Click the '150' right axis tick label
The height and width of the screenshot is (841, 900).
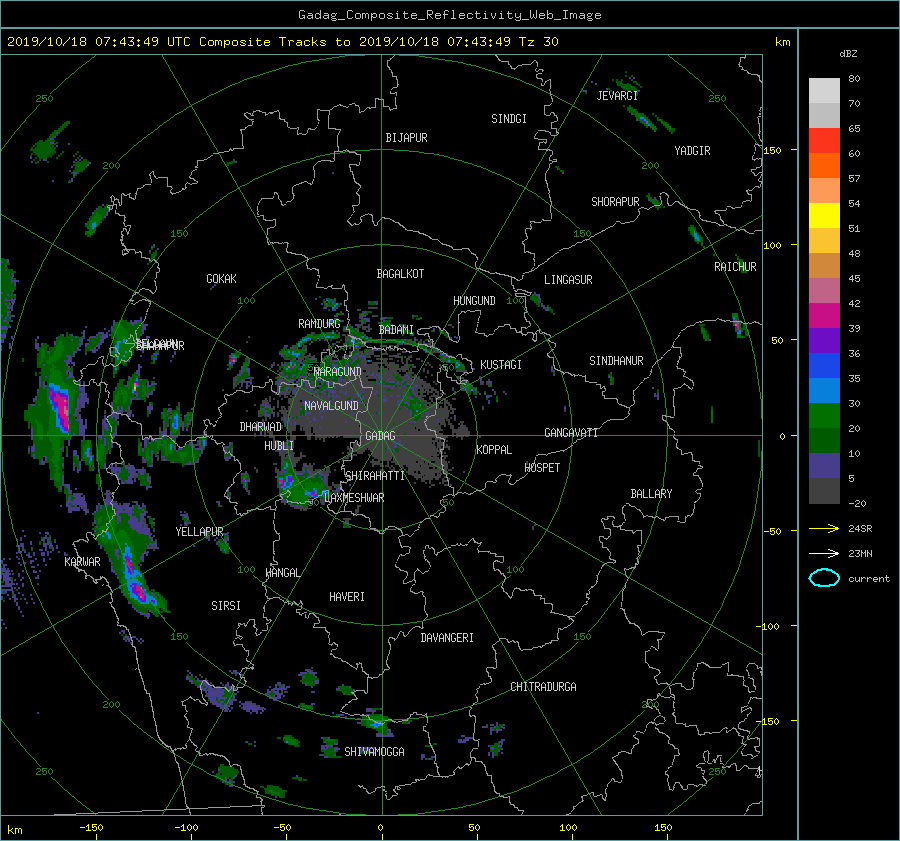[773, 150]
